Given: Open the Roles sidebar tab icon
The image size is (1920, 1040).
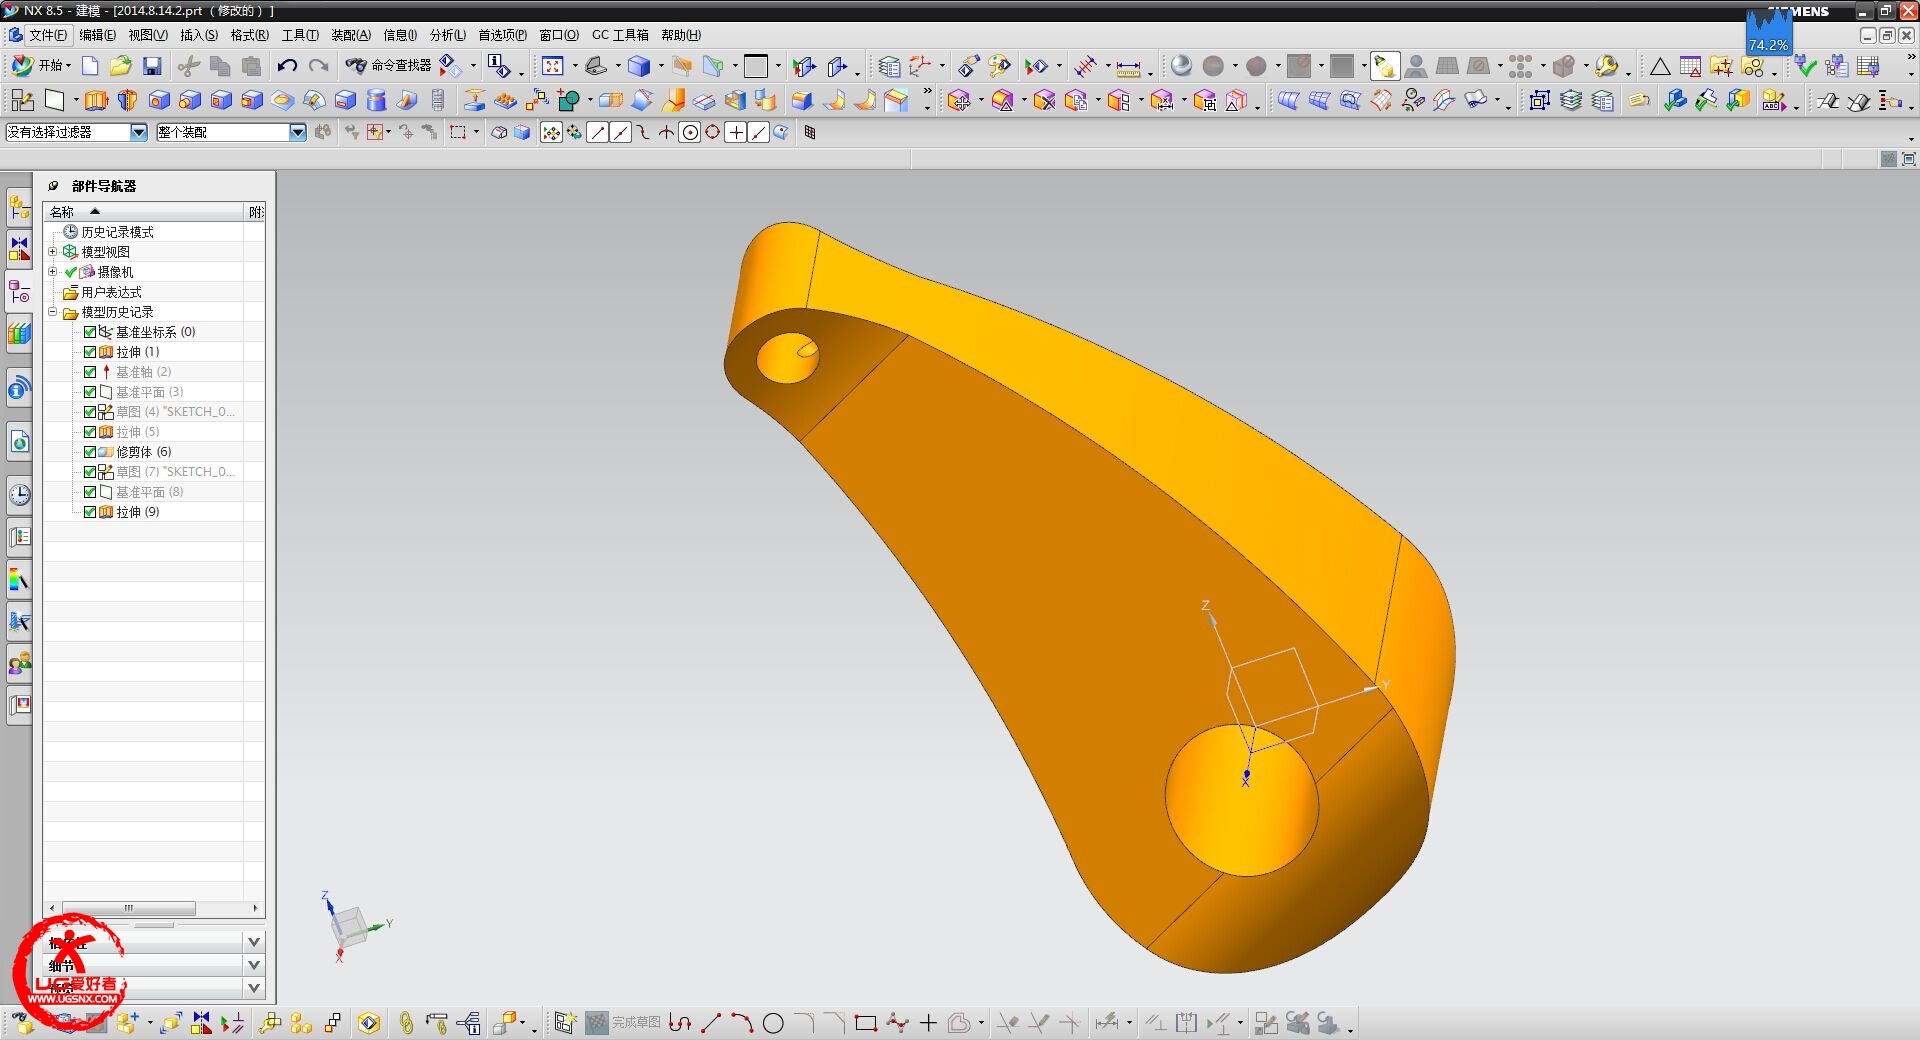Looking at the screenshot, I should [x=19, y=662].
